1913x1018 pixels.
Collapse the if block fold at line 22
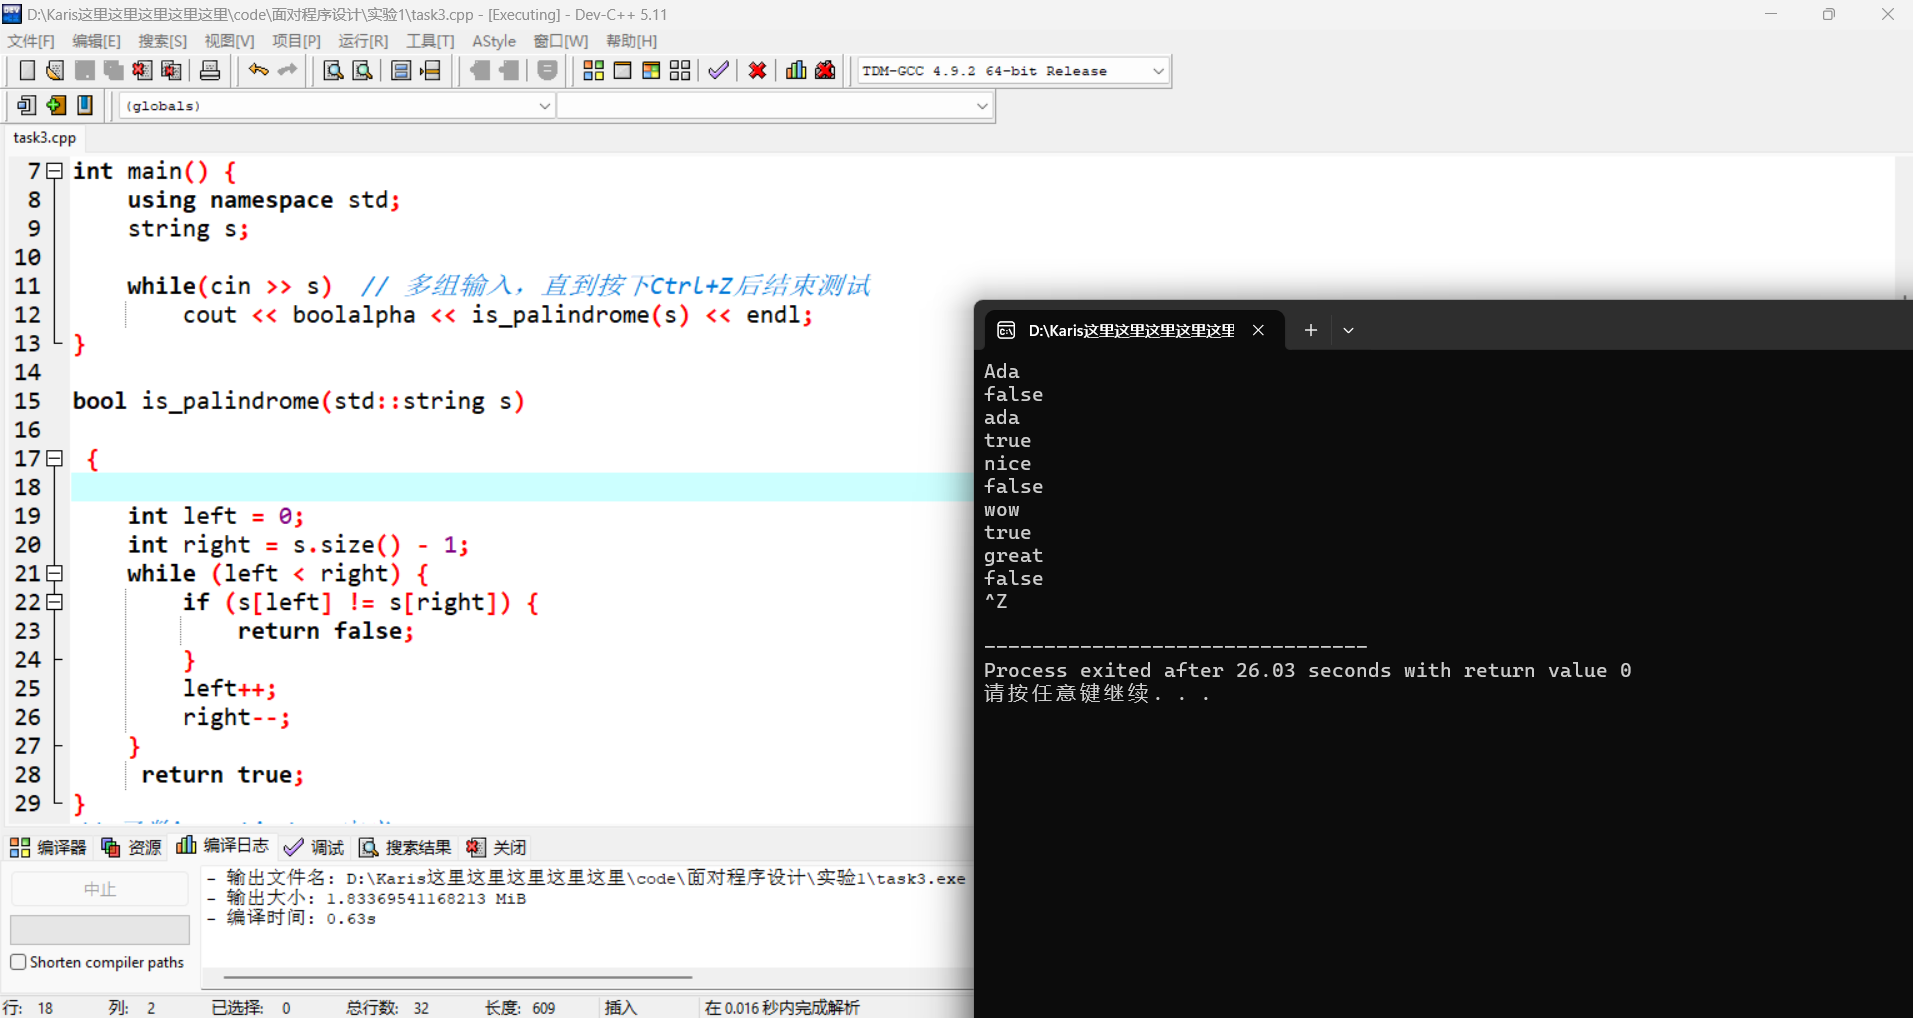(55, 602)
